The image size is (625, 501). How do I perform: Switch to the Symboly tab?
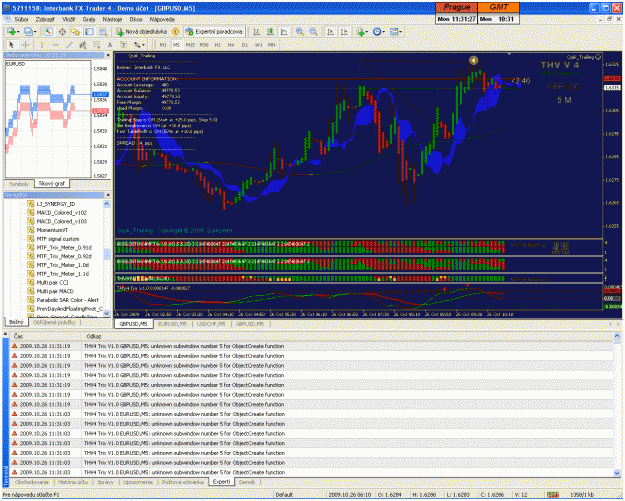coord(19,184)
